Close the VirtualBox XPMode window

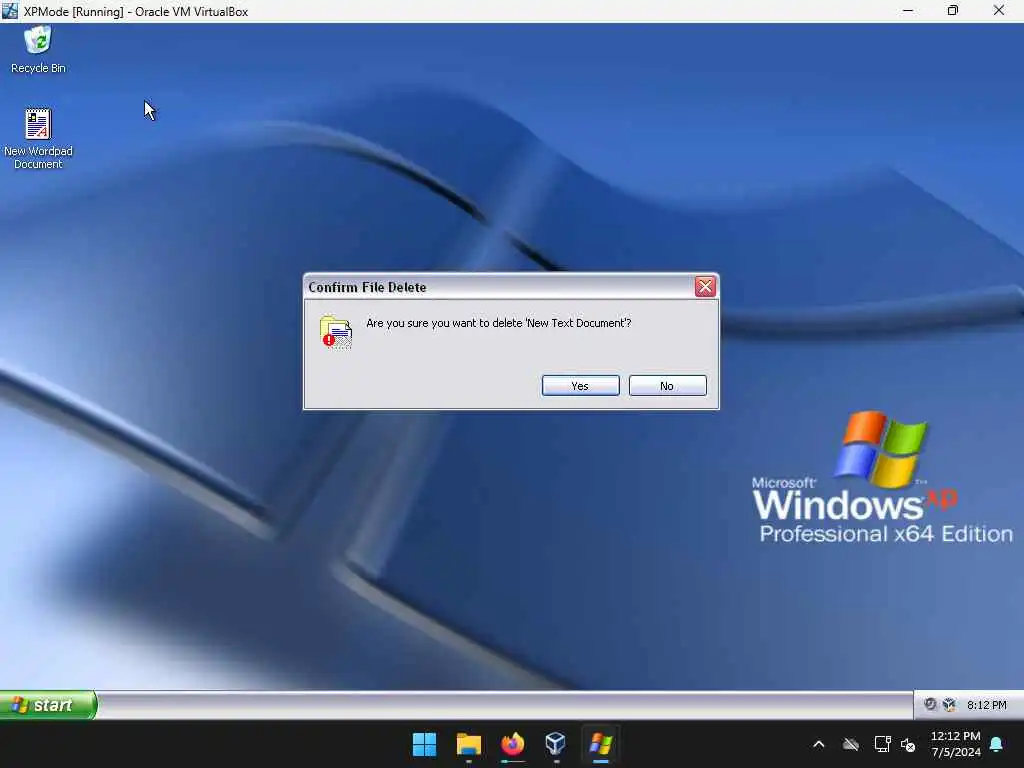click(x=999, y=11)
